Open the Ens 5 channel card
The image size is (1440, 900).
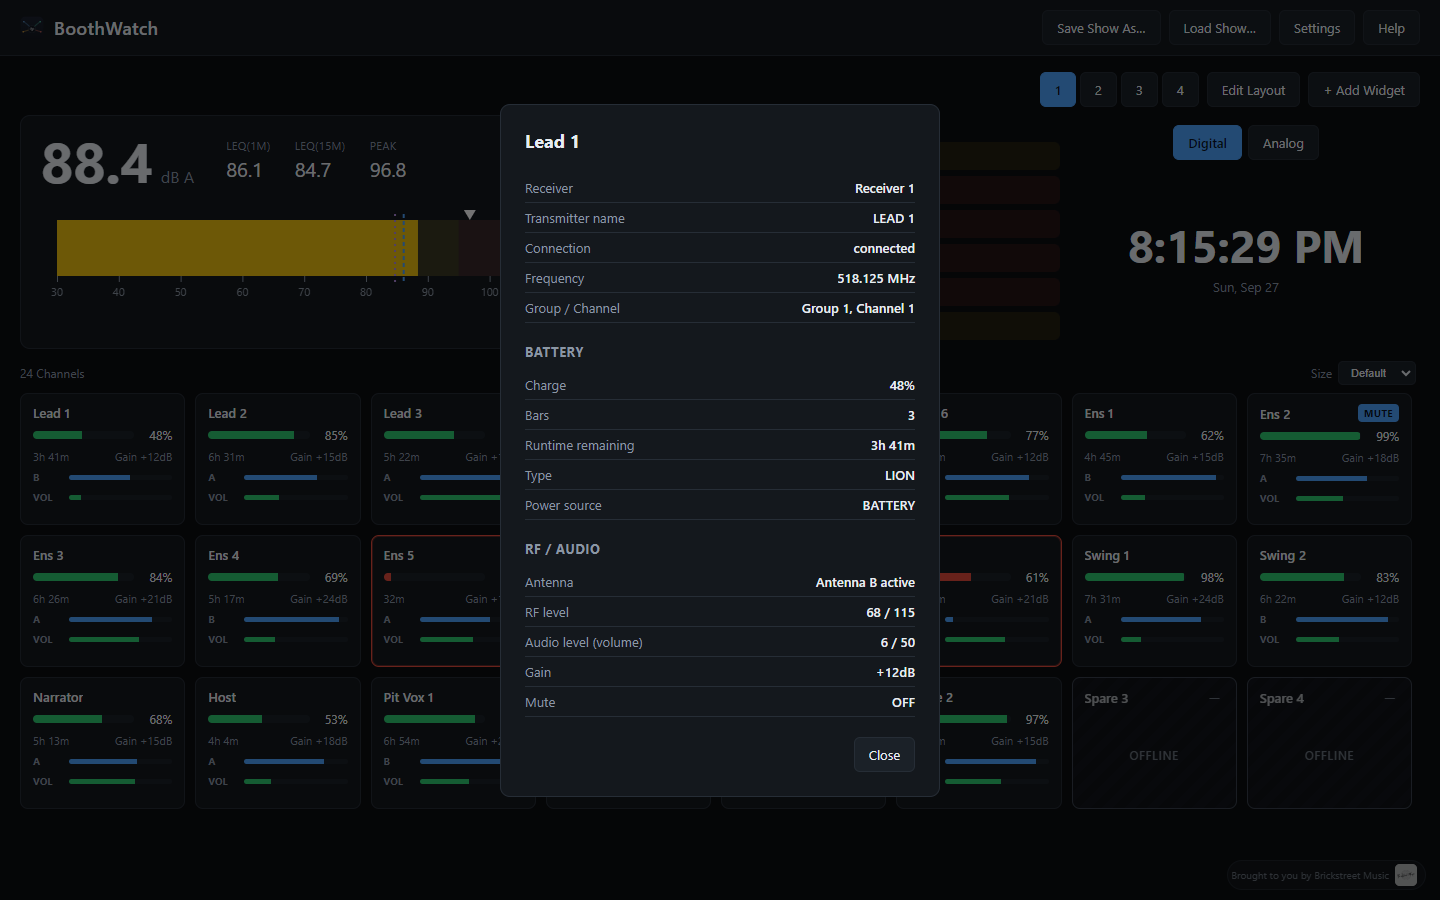point(436,601)
